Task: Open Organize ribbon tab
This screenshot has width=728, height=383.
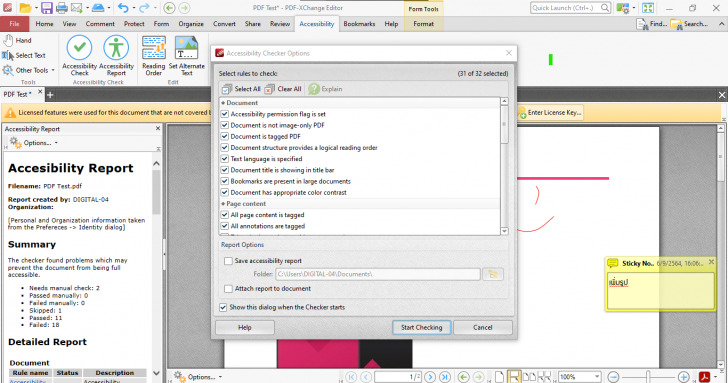Action: (191, 24)
